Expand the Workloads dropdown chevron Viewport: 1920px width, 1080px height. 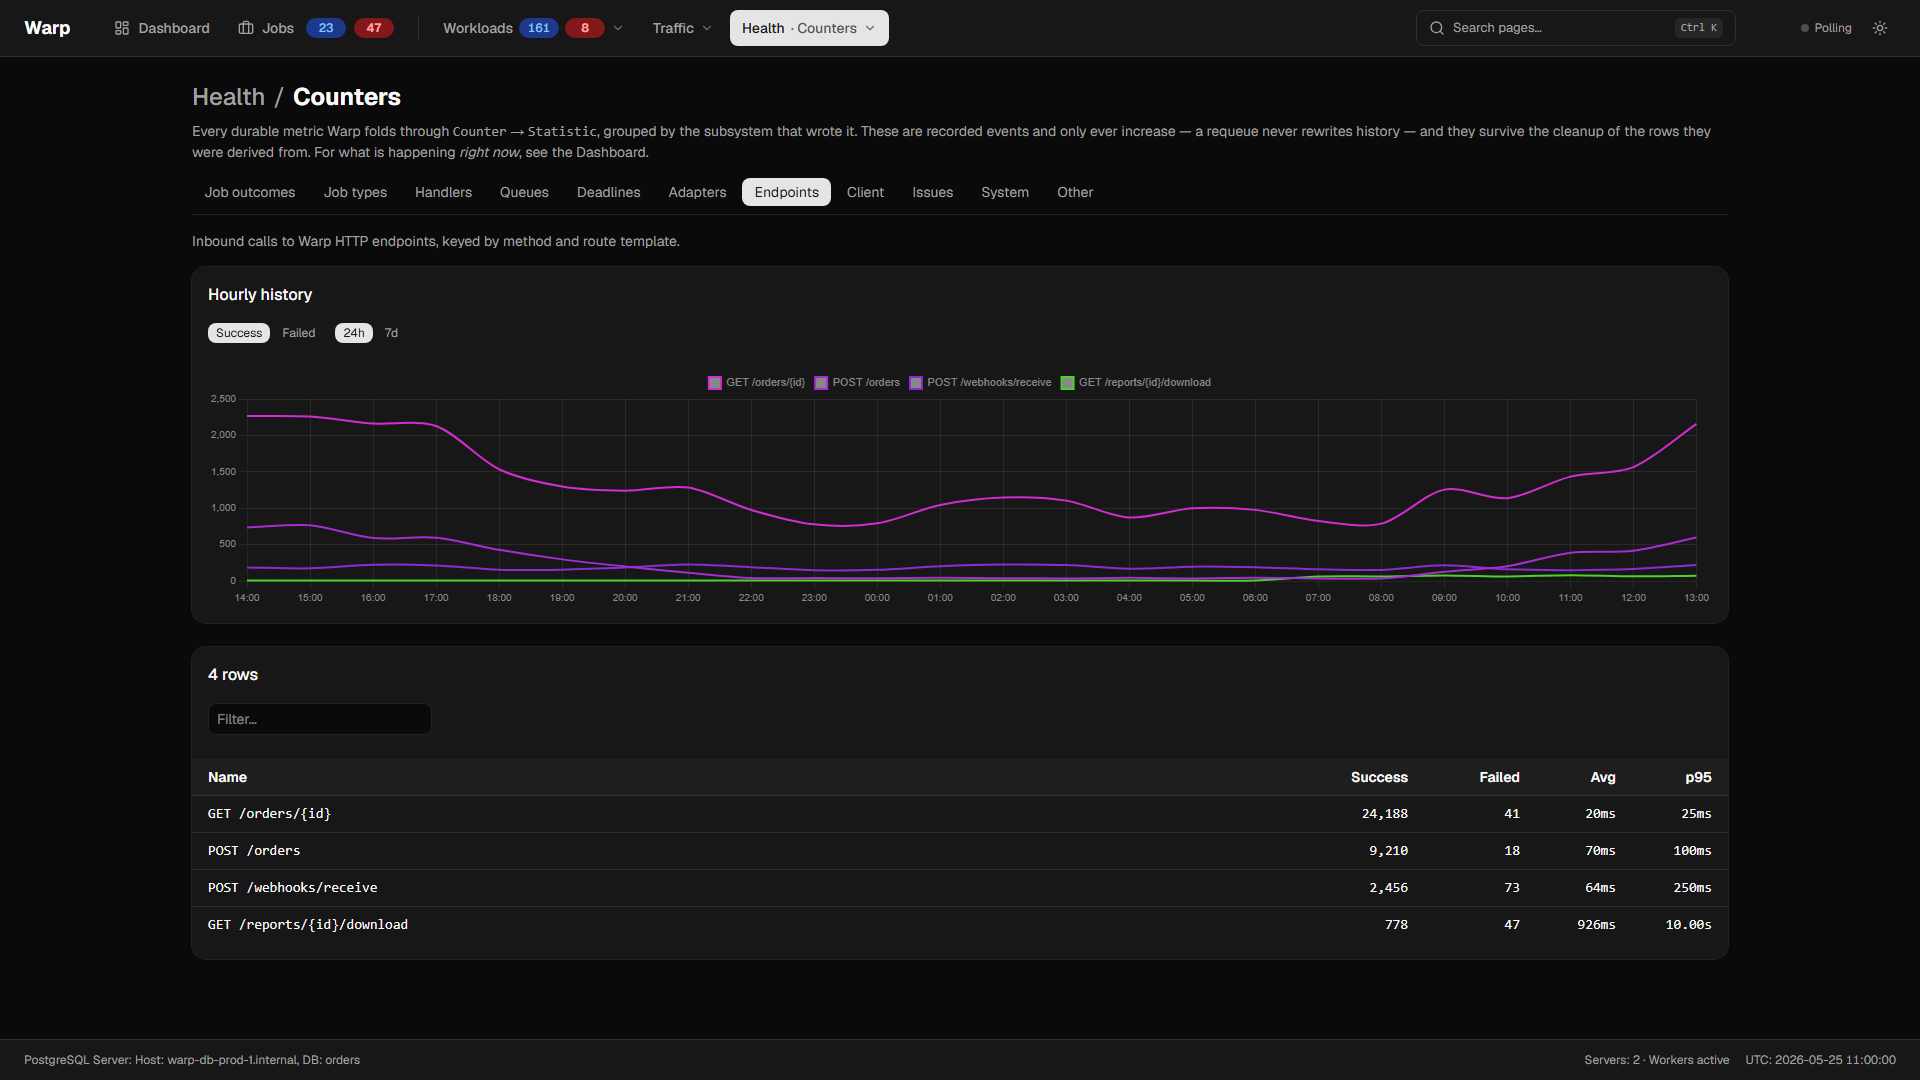click(618, 28)
